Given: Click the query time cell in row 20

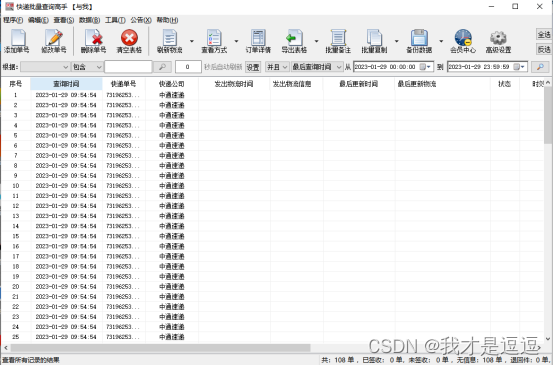Looking at the screenshot, I should point(66,287).
